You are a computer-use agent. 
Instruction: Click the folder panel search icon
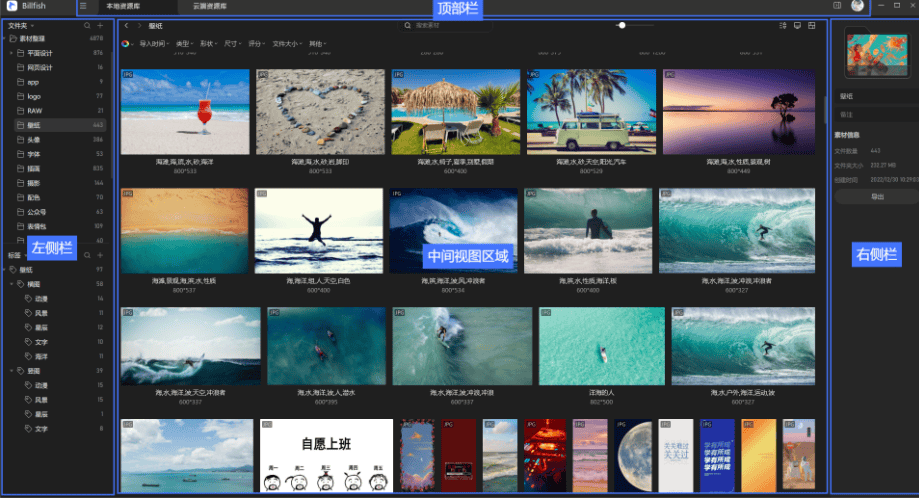click(x=87, y=25)
